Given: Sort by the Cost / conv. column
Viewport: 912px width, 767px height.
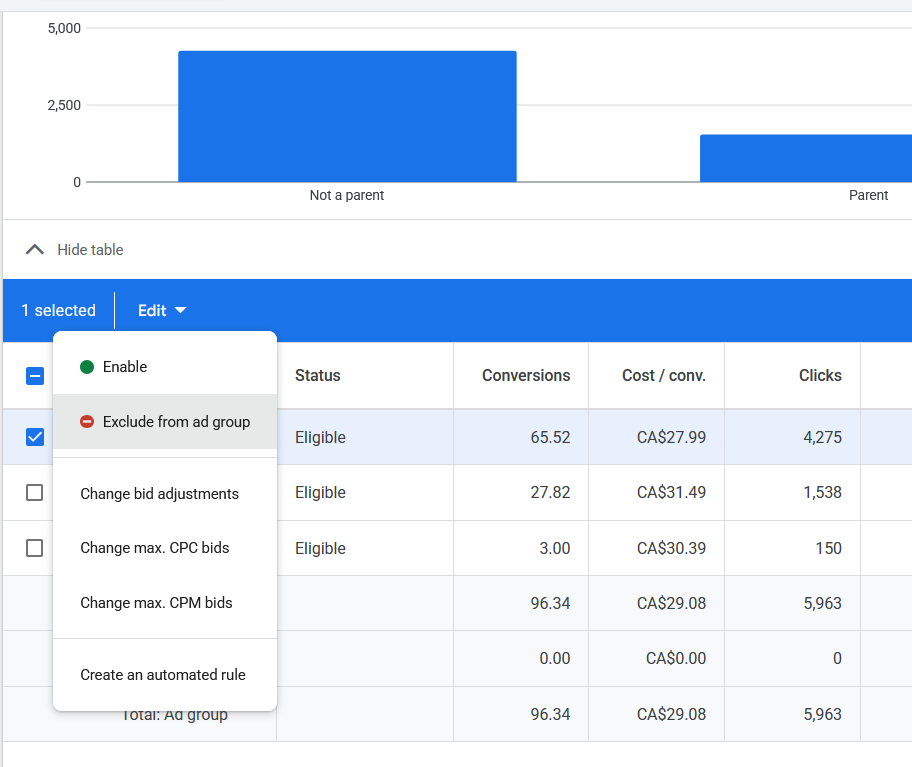Looking at the screenshot, I should coord(664,376).
